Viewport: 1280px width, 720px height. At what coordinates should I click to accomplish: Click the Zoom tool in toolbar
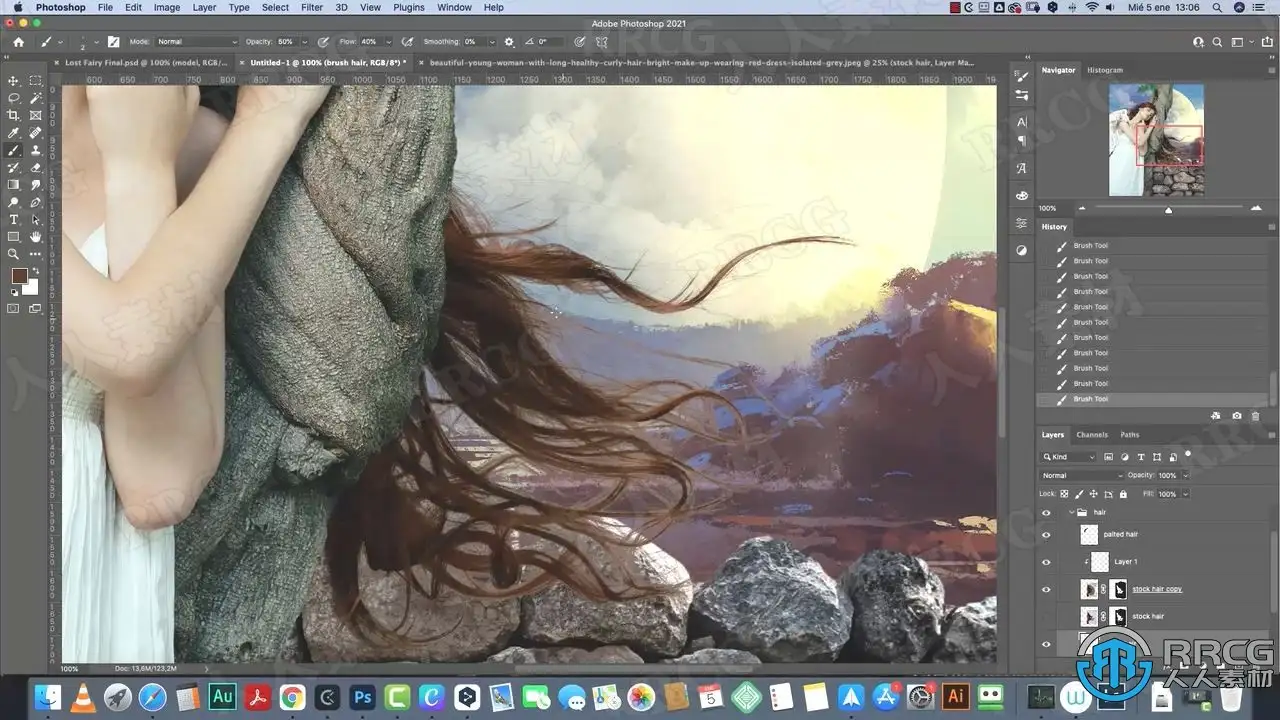click(14, 254)
